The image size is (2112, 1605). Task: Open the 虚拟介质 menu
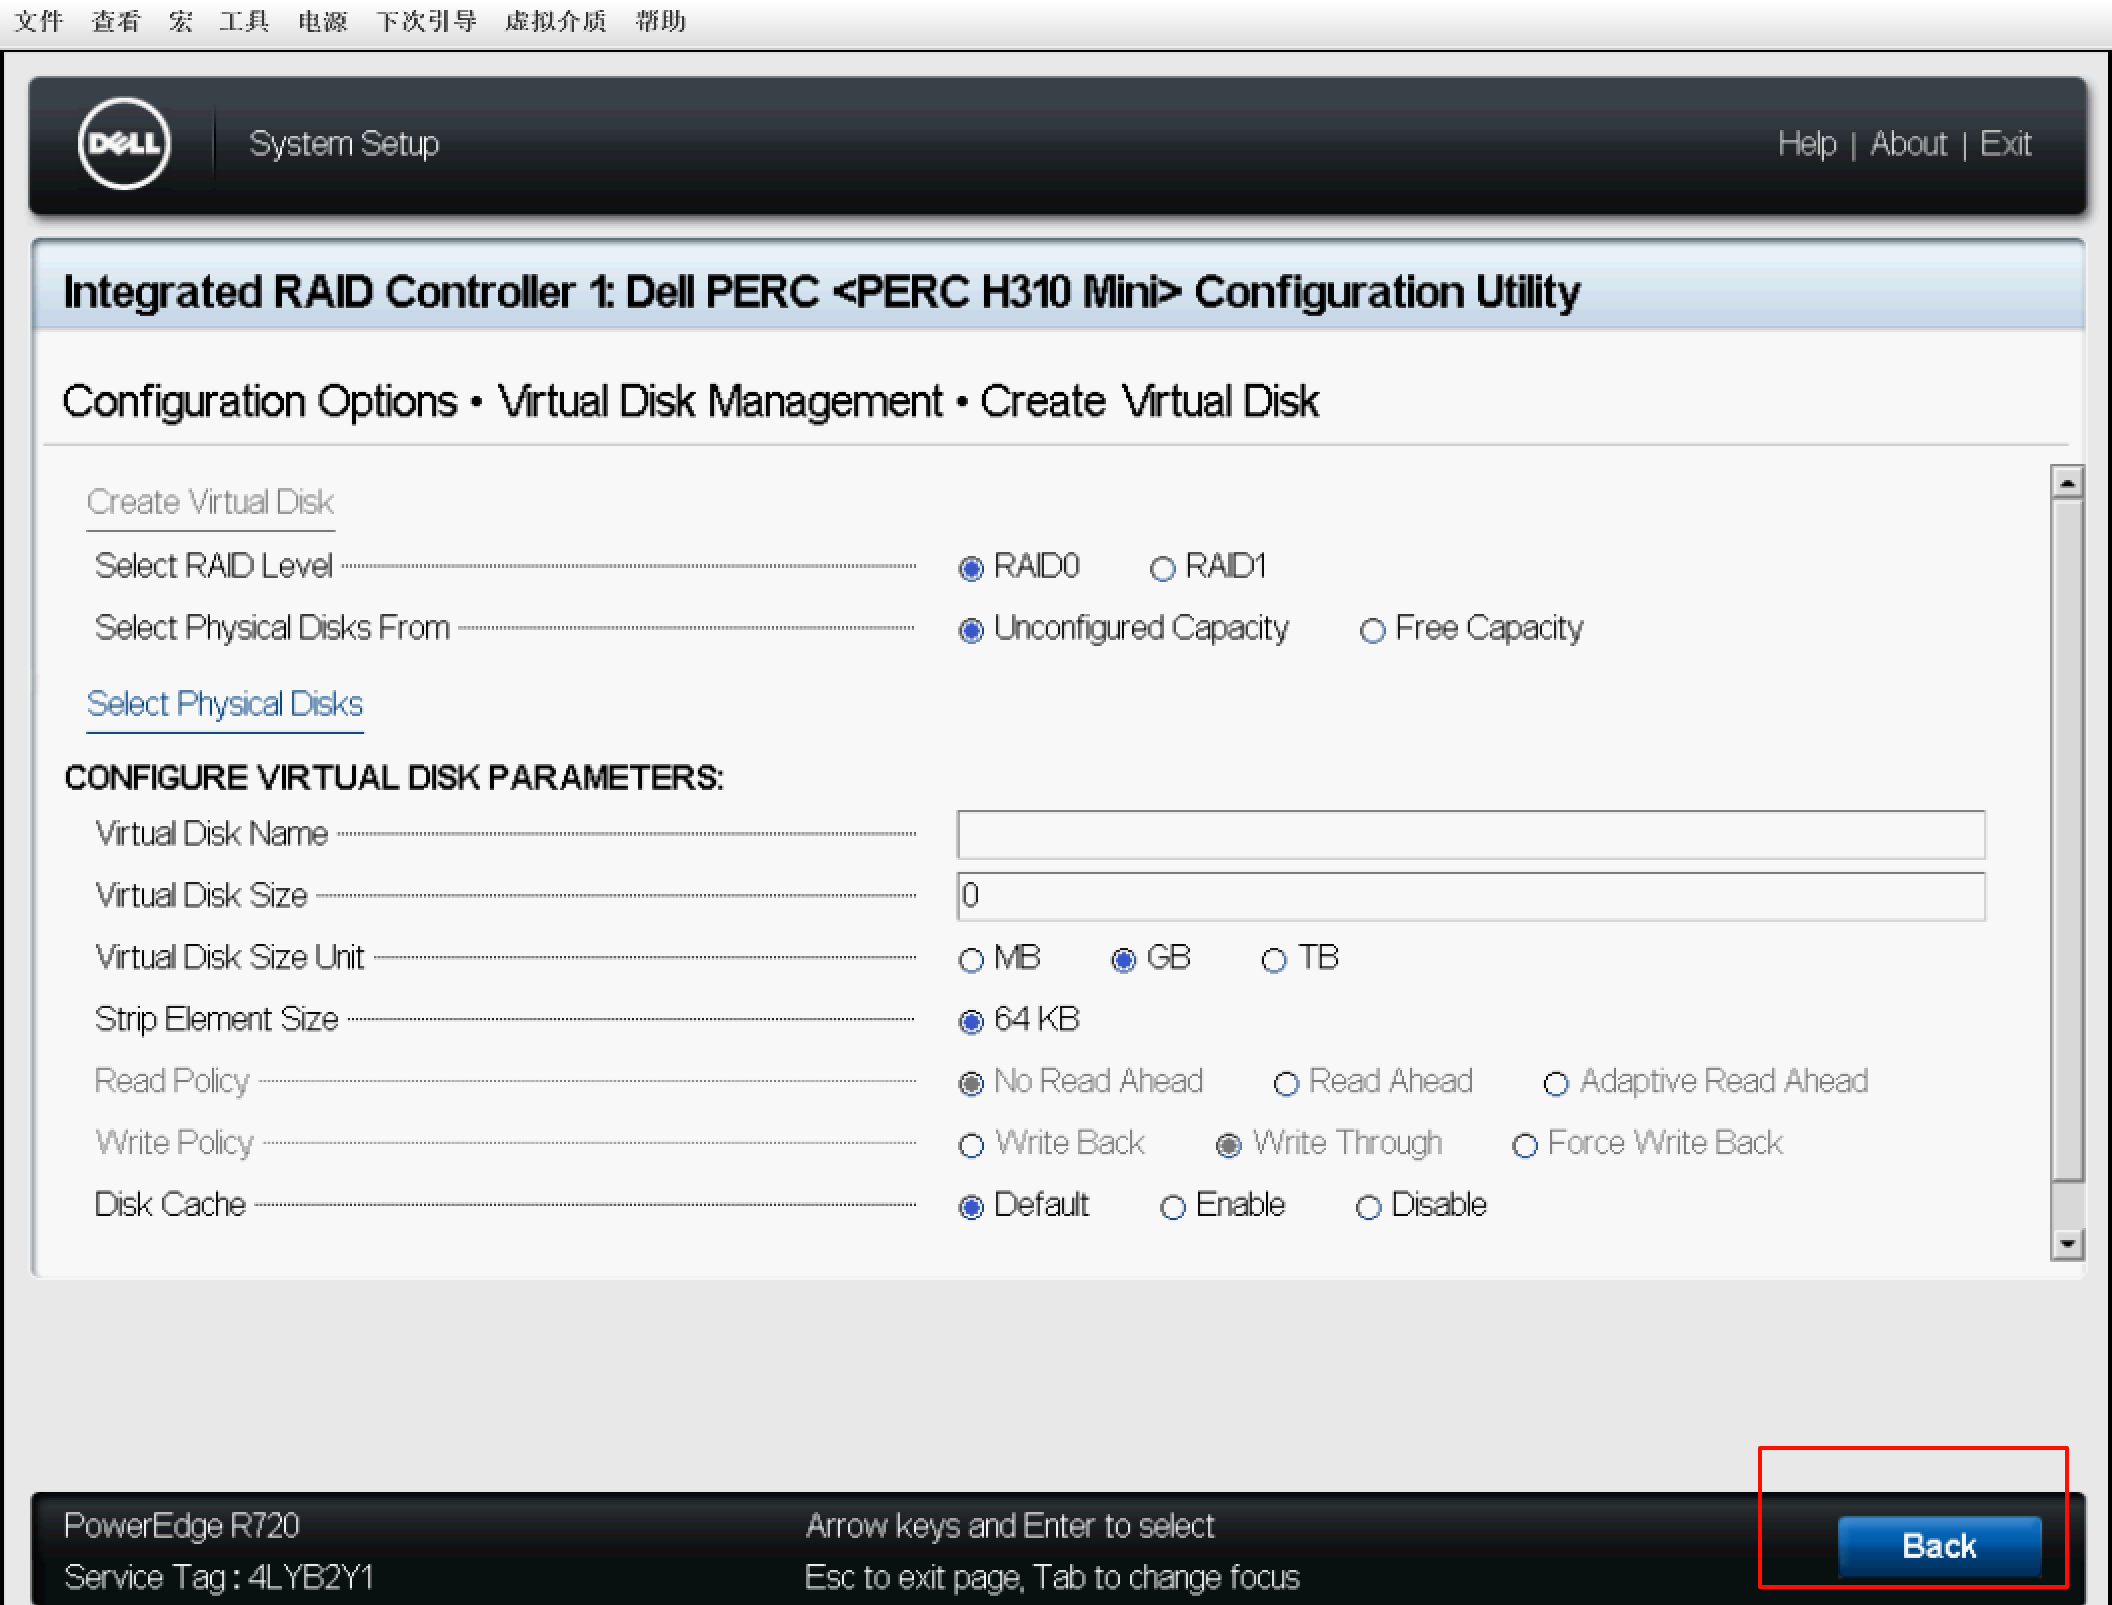click(555, 21)
